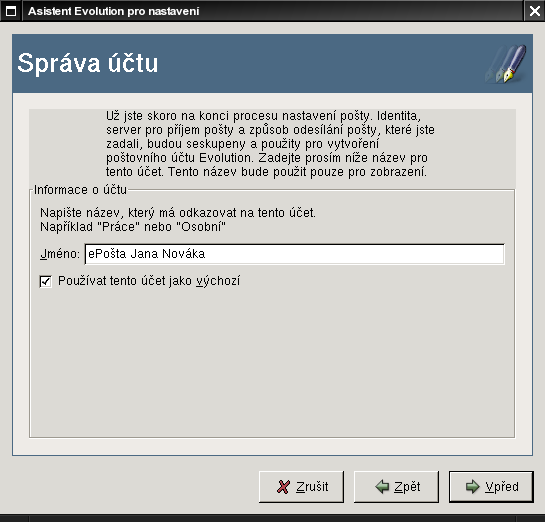Click the green left arrow icon on Zpět
This screenshot has width=545, height=522.
click(382, 487)
